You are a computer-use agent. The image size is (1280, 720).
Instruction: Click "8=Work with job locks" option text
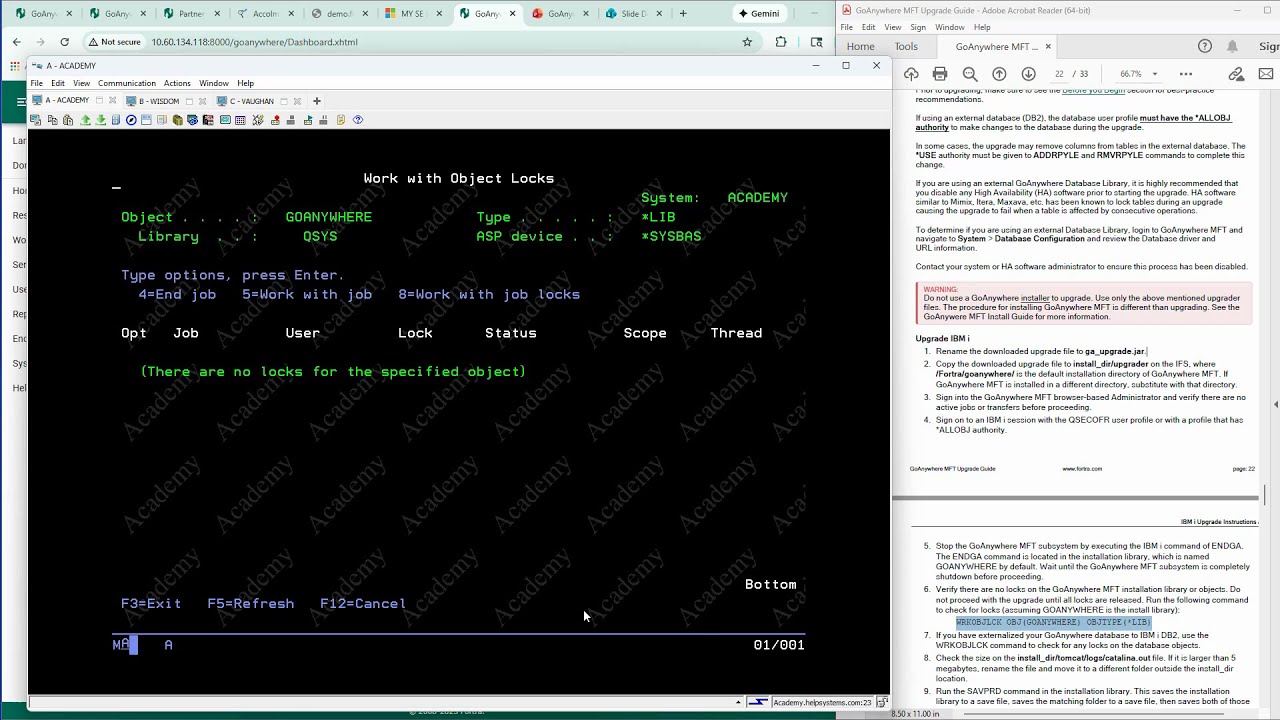(489, 294)
